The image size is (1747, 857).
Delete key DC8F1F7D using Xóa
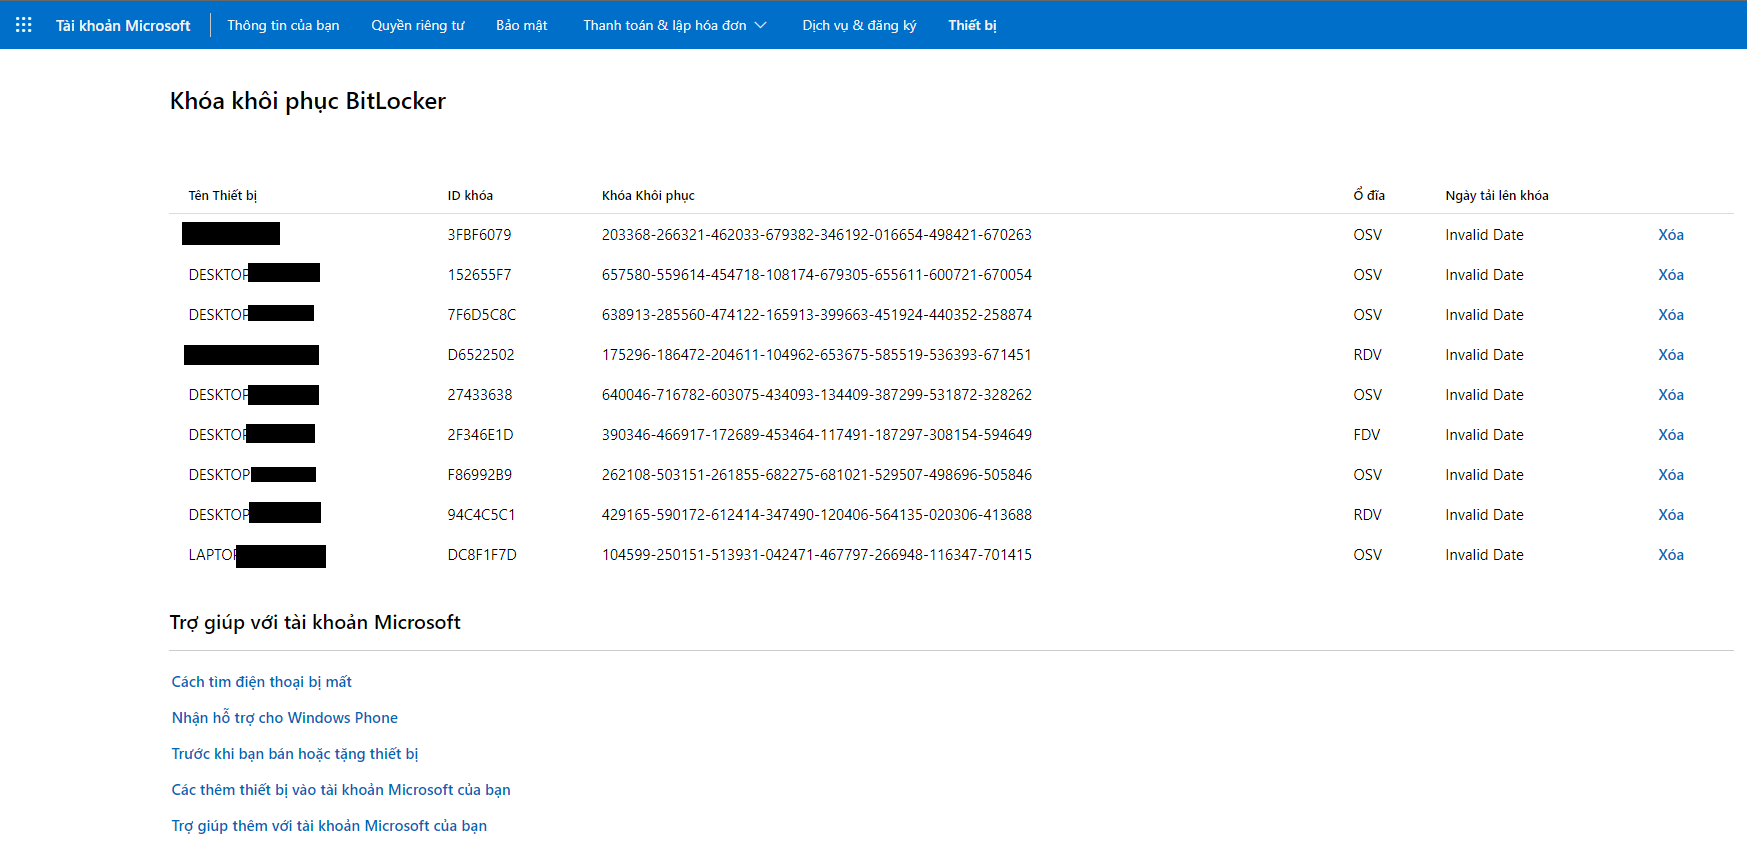coord(1671,555)
